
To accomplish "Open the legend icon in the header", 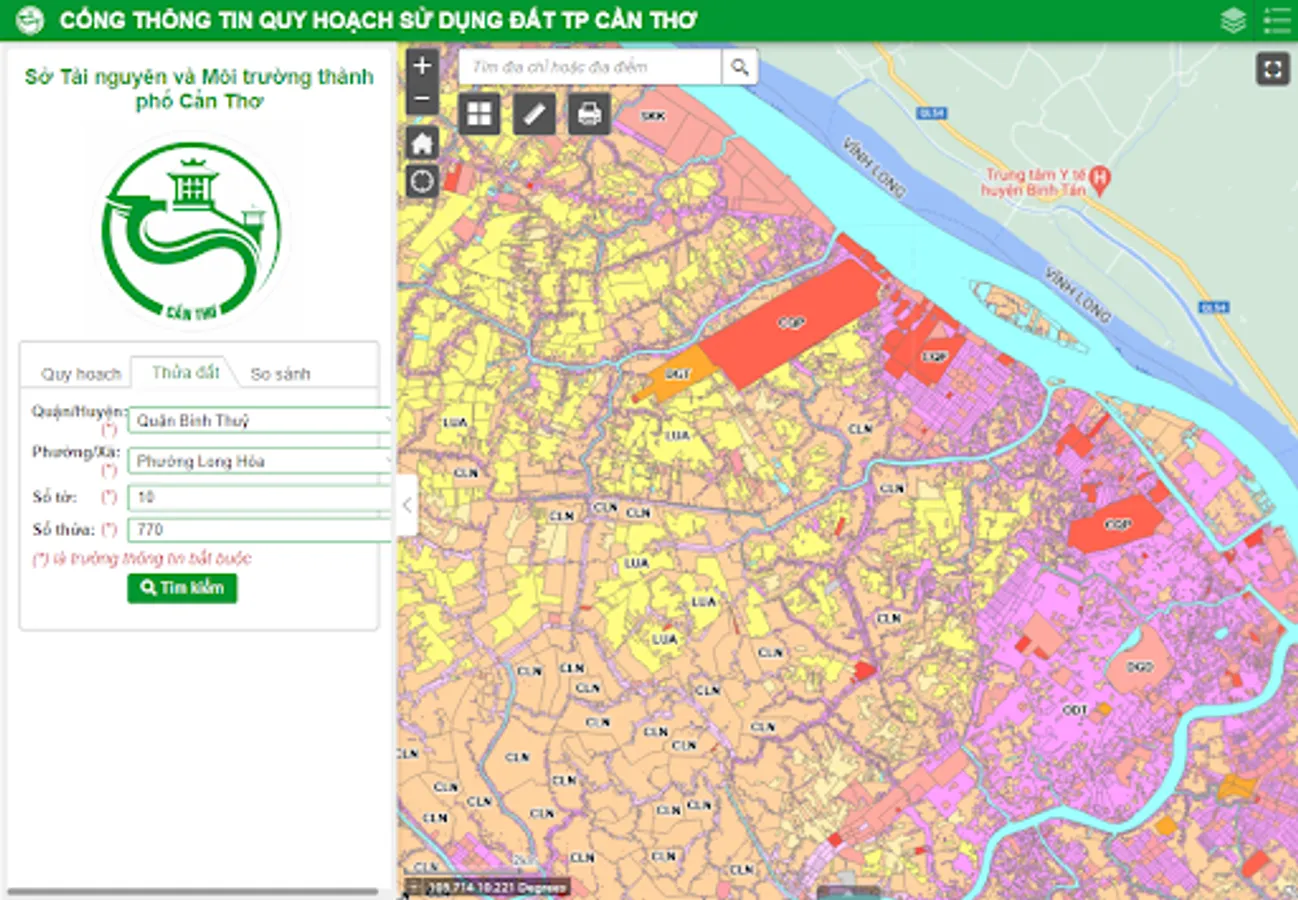I will point(1276,20).
